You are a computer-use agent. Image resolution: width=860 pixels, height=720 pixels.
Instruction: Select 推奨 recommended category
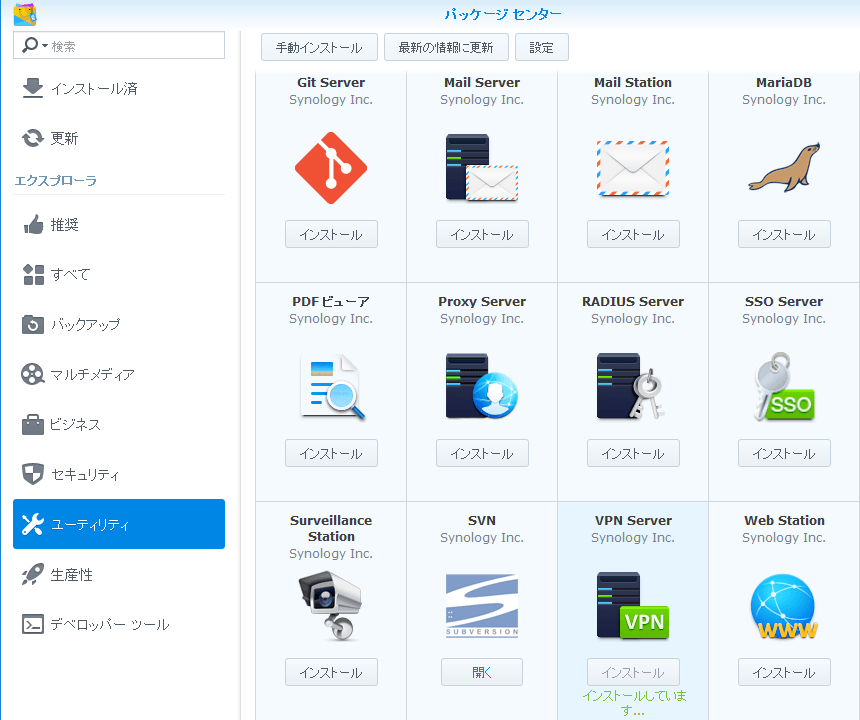(119, 224)
